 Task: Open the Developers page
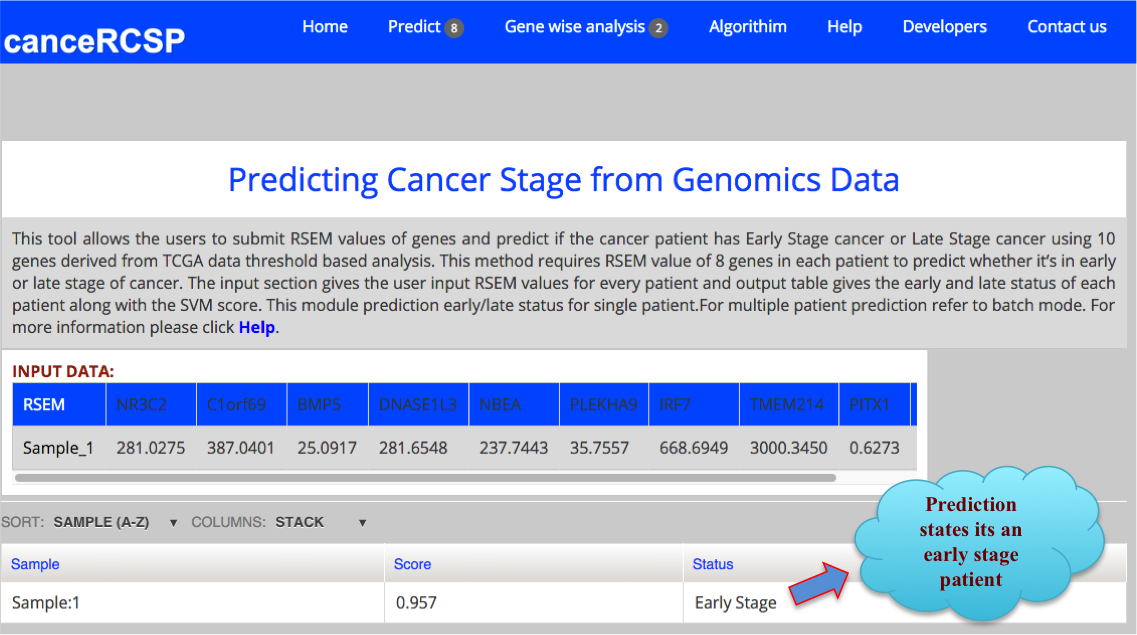944,27
